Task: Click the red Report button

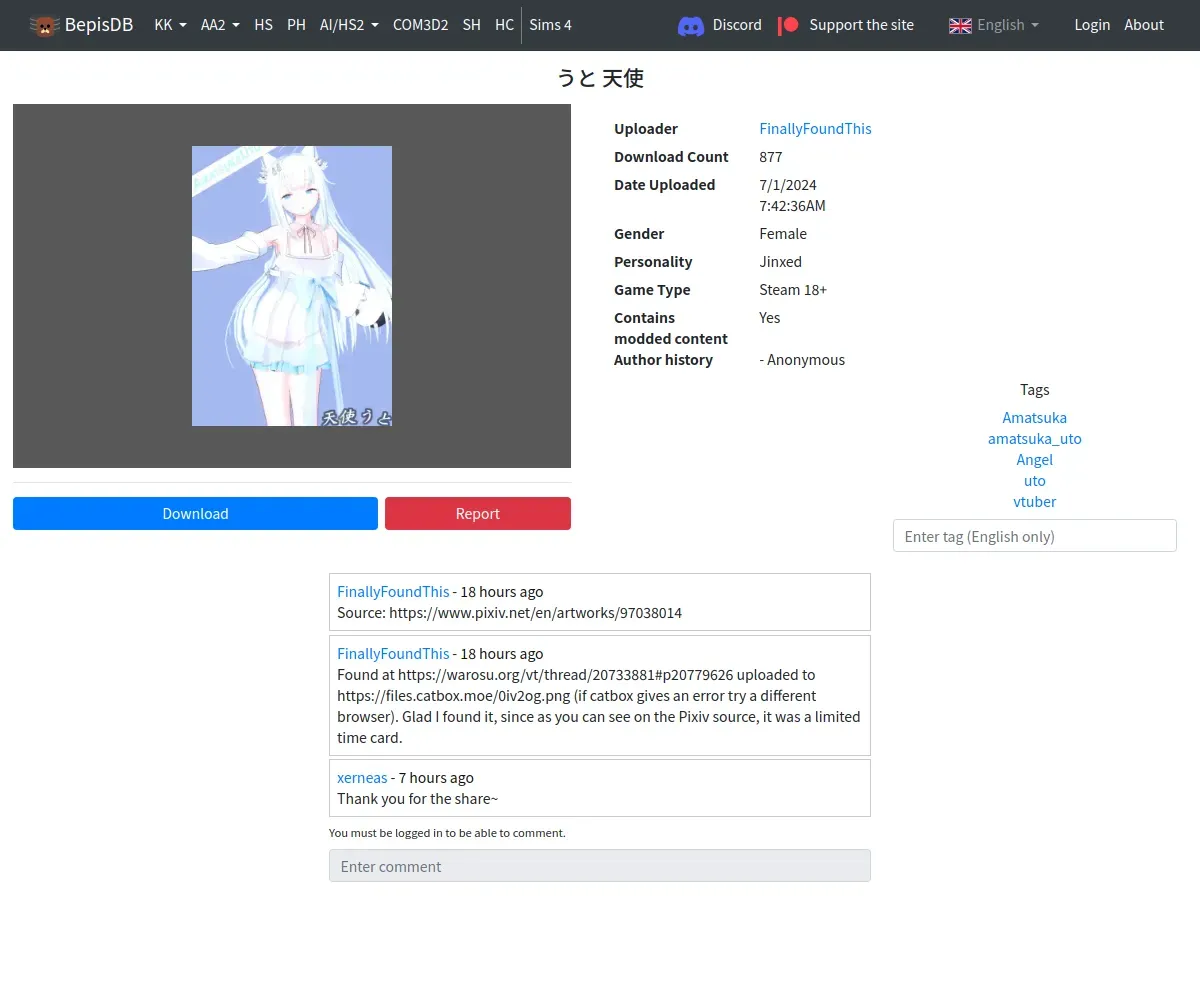Action: point(478,513)
